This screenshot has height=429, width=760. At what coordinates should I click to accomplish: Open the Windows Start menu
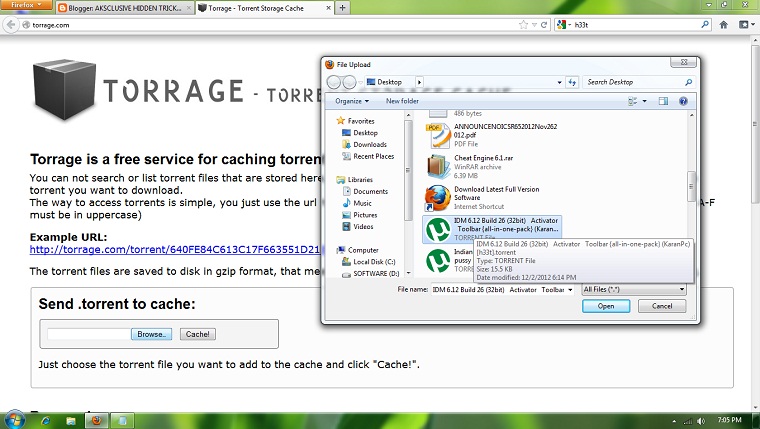coord(14,420)
